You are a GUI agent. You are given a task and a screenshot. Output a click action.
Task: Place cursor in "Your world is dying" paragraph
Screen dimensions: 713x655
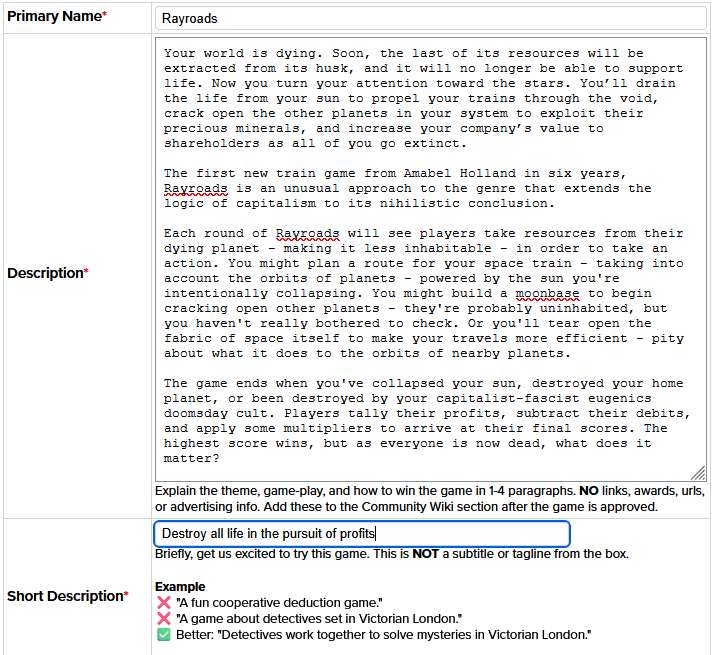tap(400, 98)
